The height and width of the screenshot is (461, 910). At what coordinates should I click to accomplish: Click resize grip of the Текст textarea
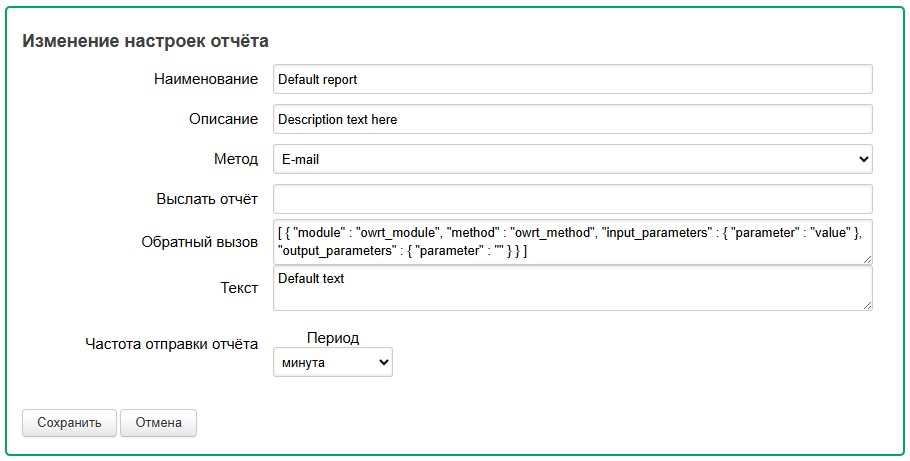(x=866, y=304)
